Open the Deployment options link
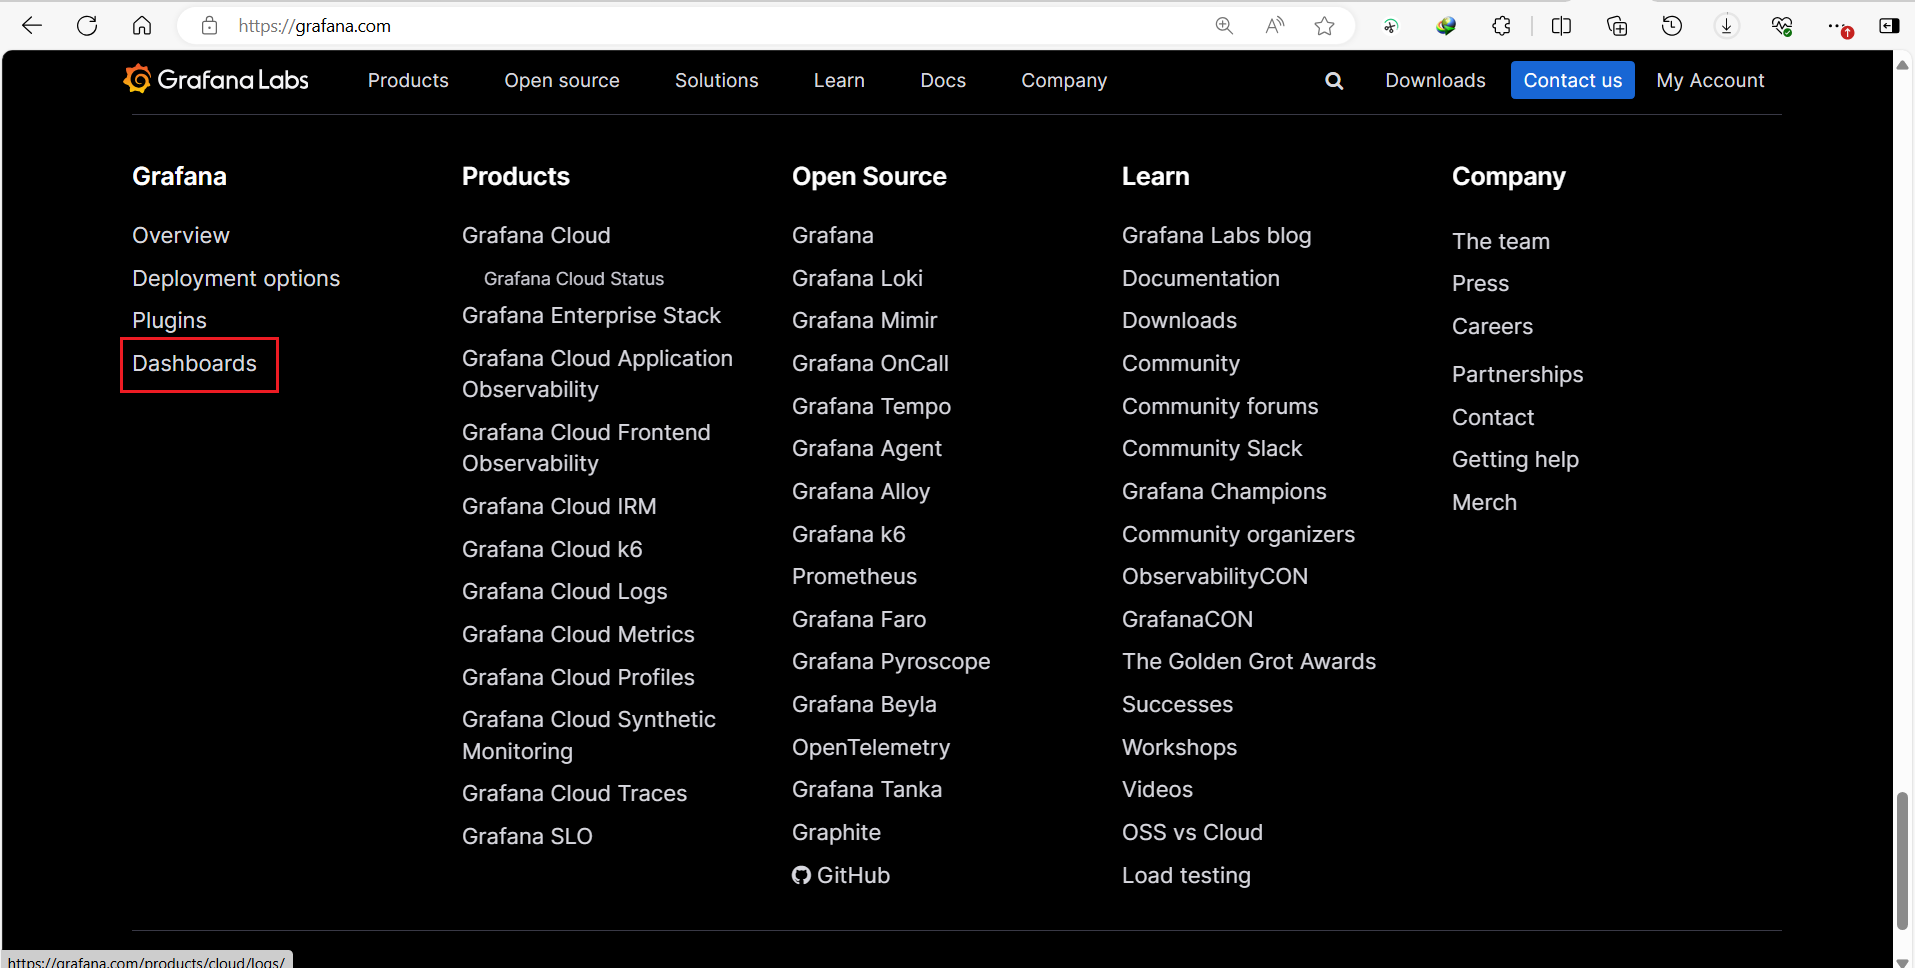Viewport: 1915px width, 968px height. [x=236, y=278]
